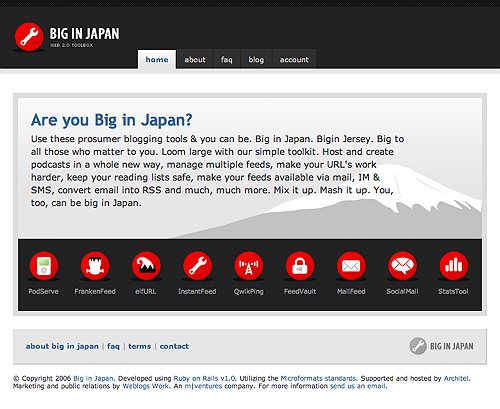Follow the 'about big in japan' footer link
The width and height of the screenshot is (500, 409).
point(62,346)
